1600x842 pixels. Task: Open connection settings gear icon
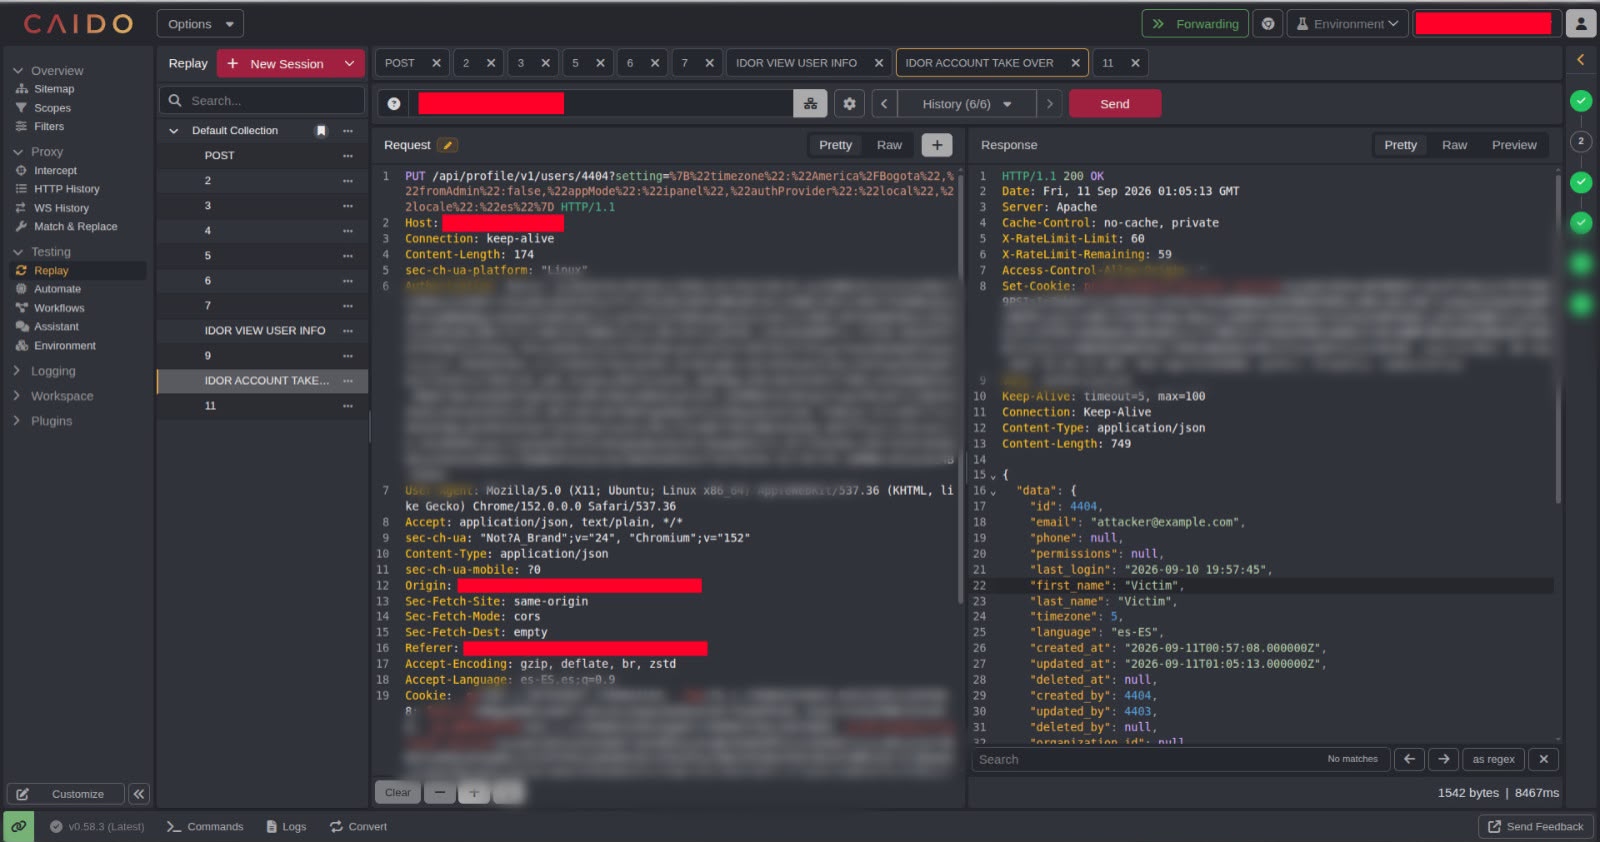click(x=849, y=104)
